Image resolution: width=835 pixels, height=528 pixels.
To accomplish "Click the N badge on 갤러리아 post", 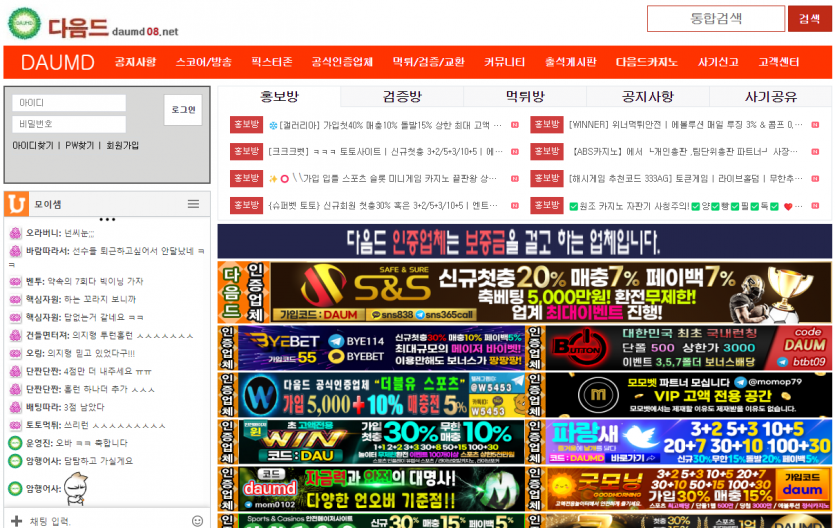I will 515,125.
